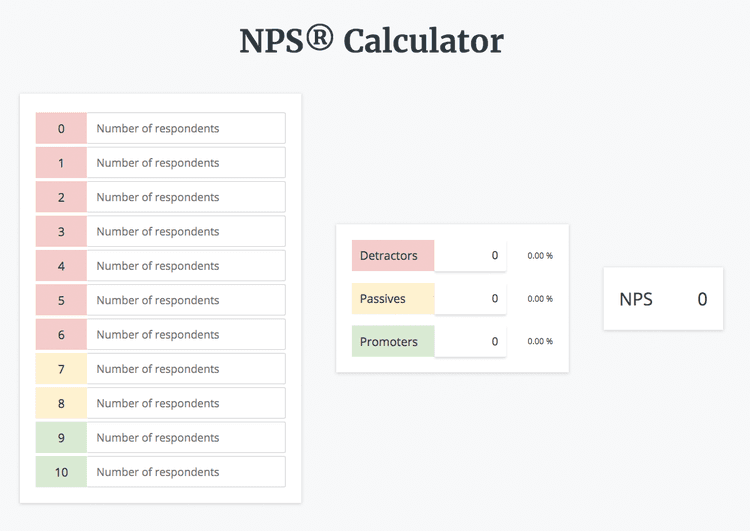Screen dimensions: 750x531
Task: Click the respondents field for score 1
Action: 185,163
